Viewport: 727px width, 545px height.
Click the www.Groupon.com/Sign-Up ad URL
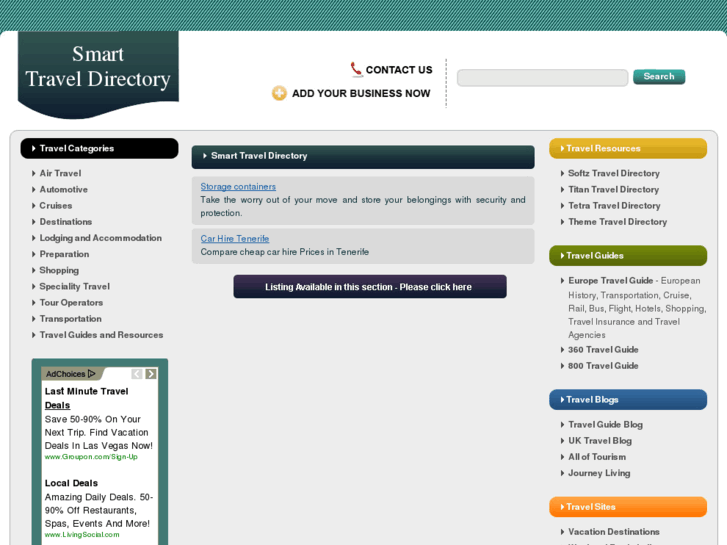[91, 457]
